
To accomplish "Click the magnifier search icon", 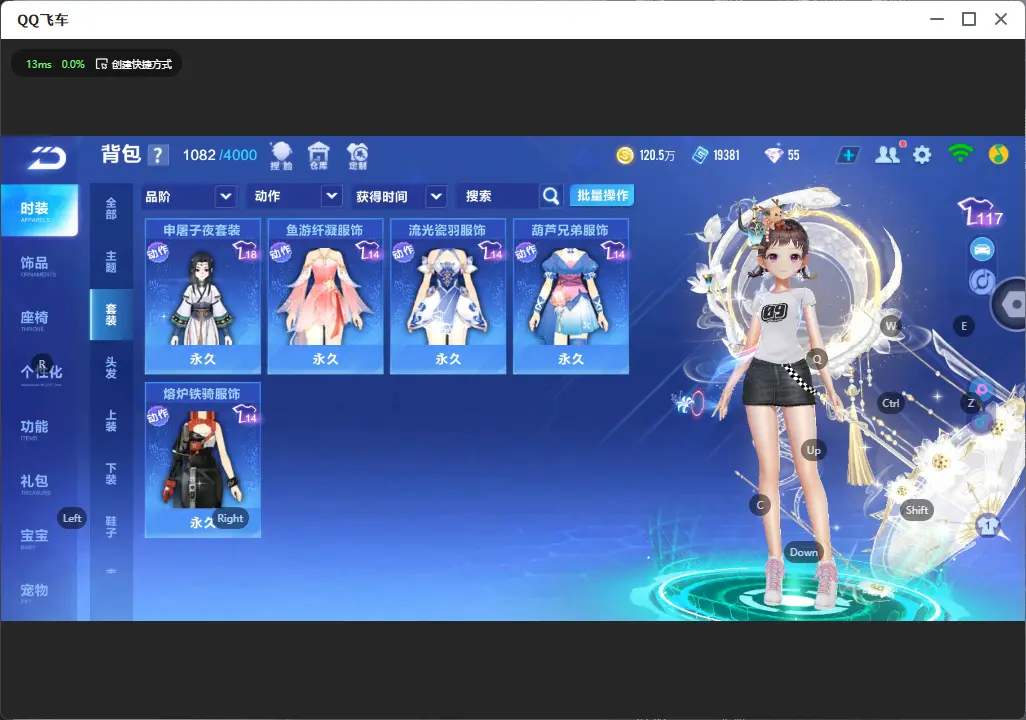I will click(x=551, y=196).
